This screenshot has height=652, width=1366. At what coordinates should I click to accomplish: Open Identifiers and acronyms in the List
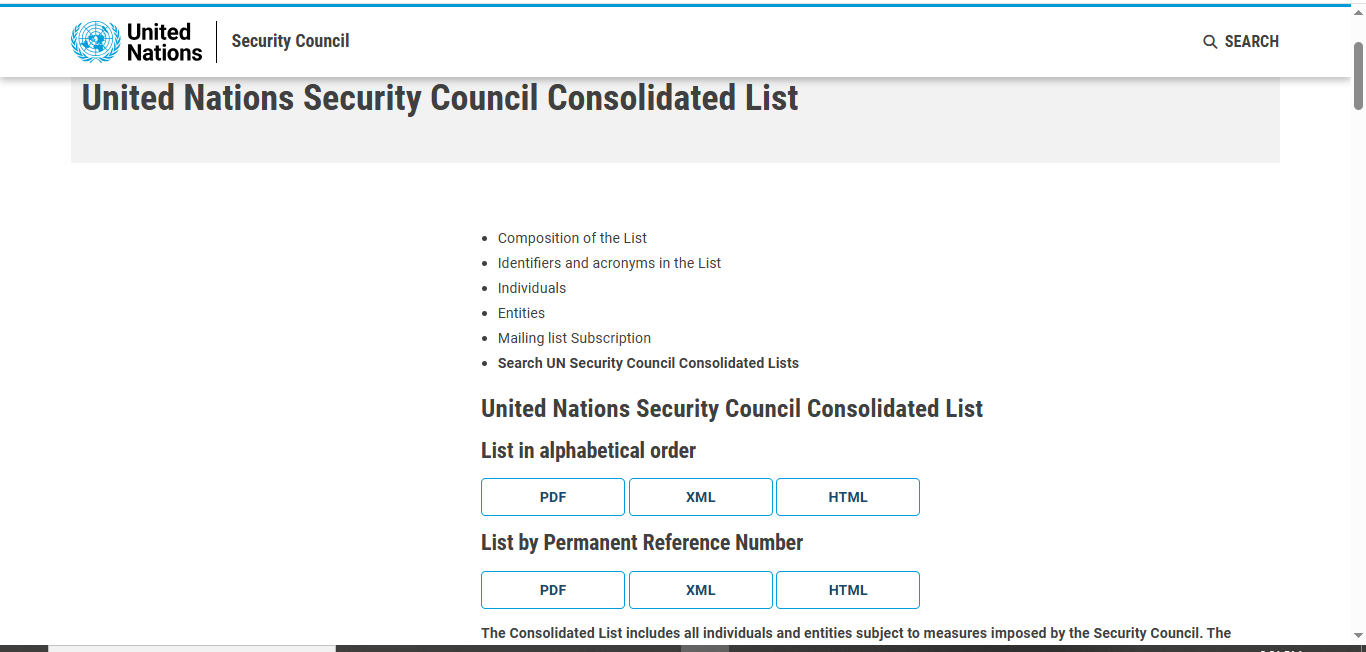[x=609, y=263]
